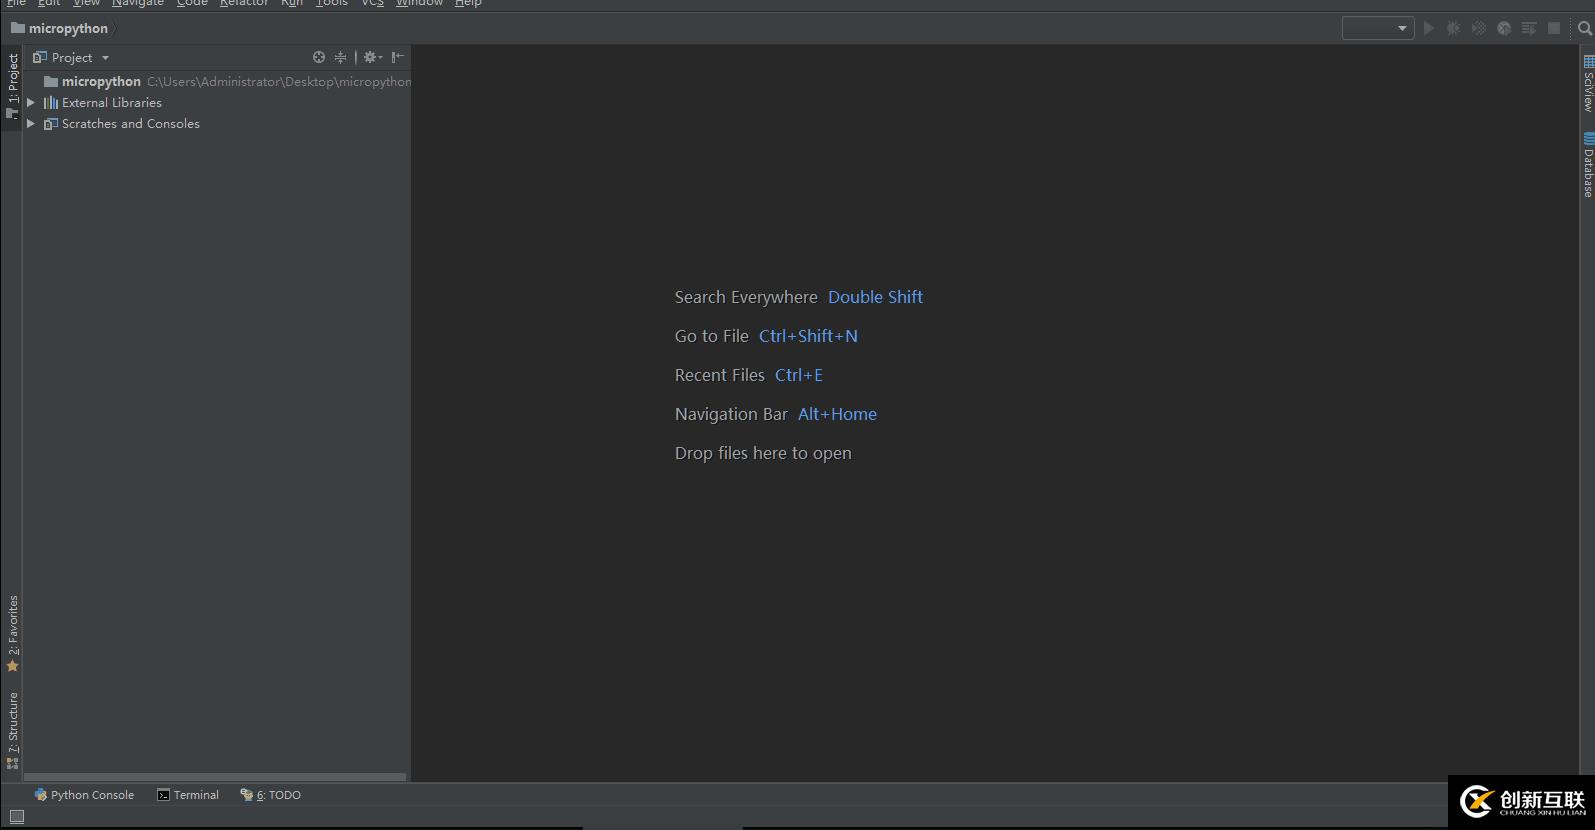Screen dimensions: 1595x830
Task: Click the Scroll from Source crosshair icon
Action: 319,57
